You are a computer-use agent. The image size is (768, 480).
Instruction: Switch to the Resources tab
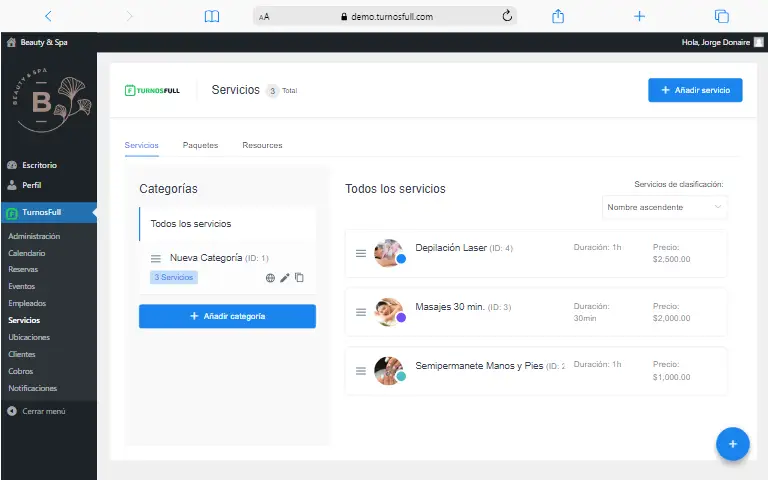(262, 145)
